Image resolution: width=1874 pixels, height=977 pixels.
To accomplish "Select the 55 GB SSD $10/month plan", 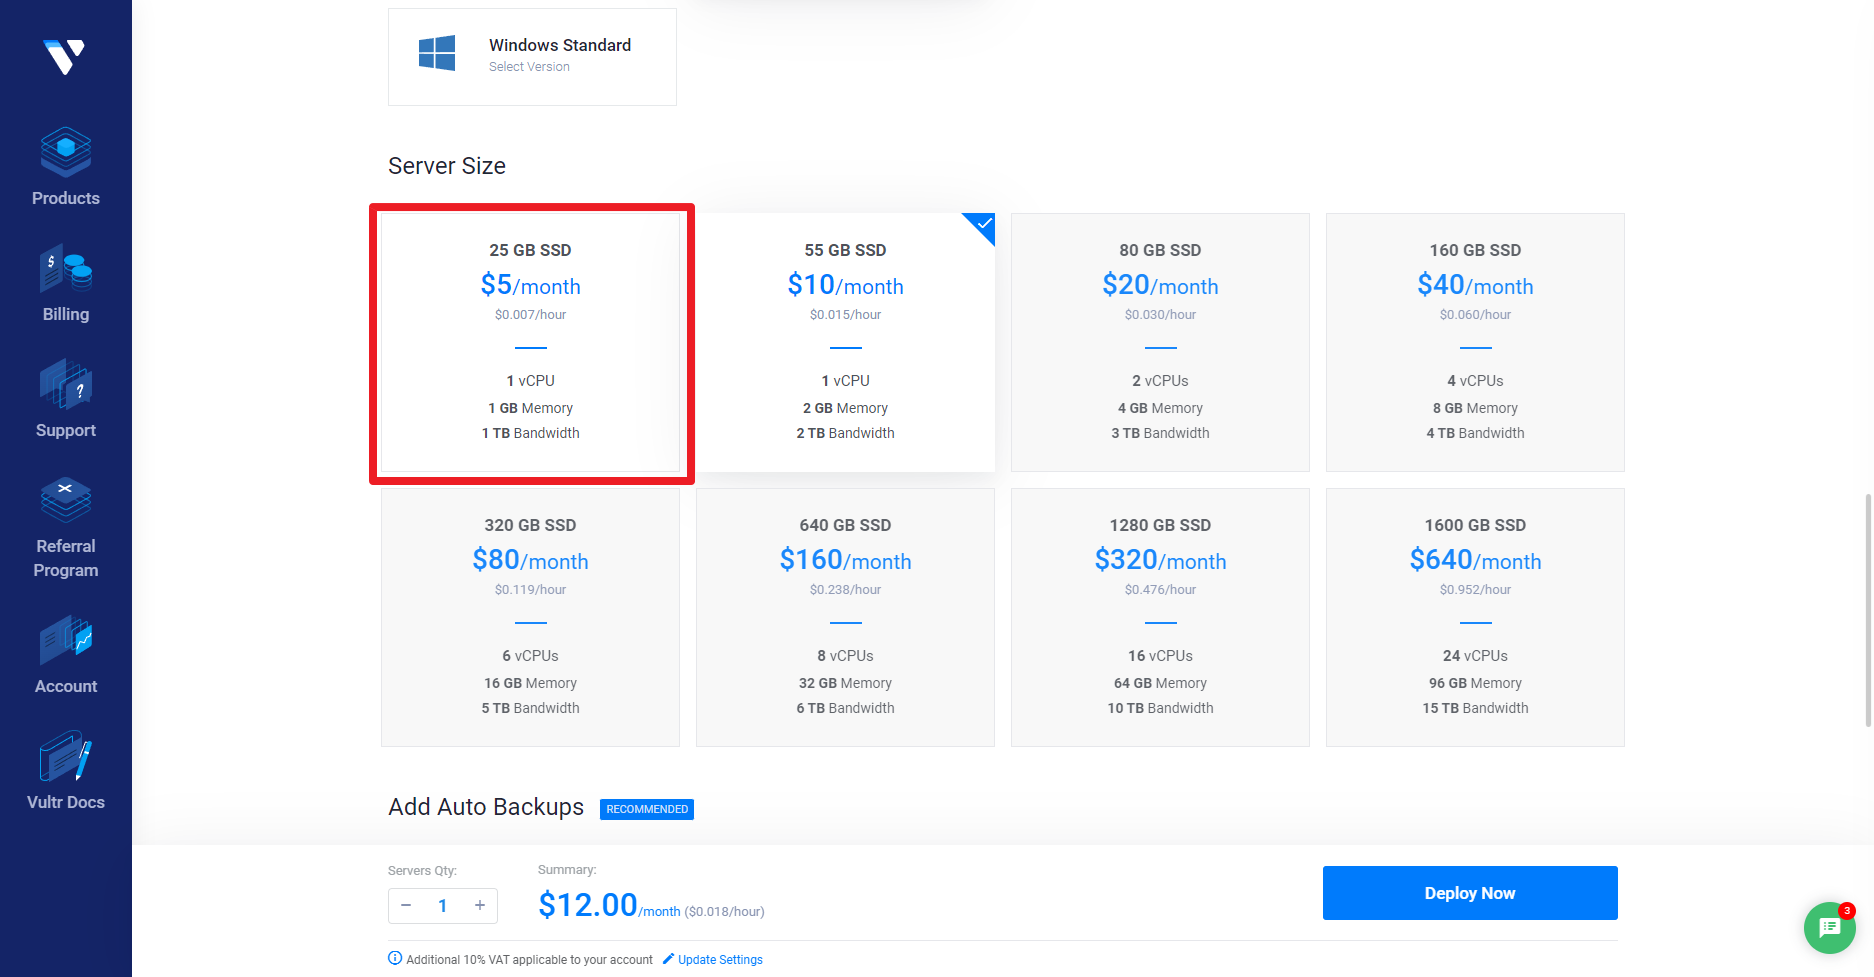I will point(845,342).
